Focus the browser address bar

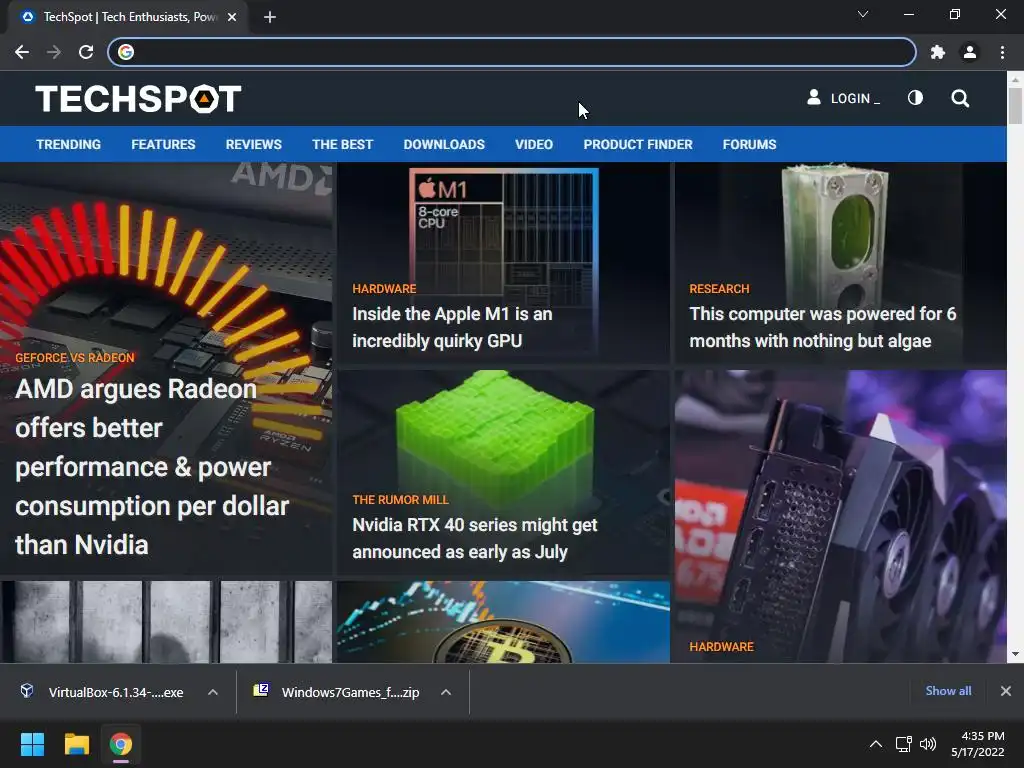(x=512, y=52)
